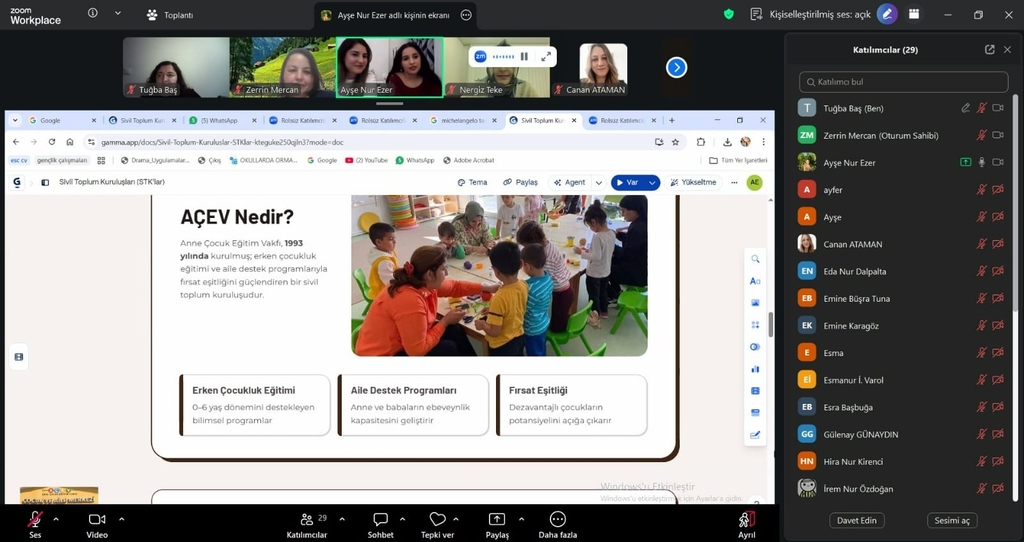
Task: Click the Sesimi aç button
Action: 952,520
